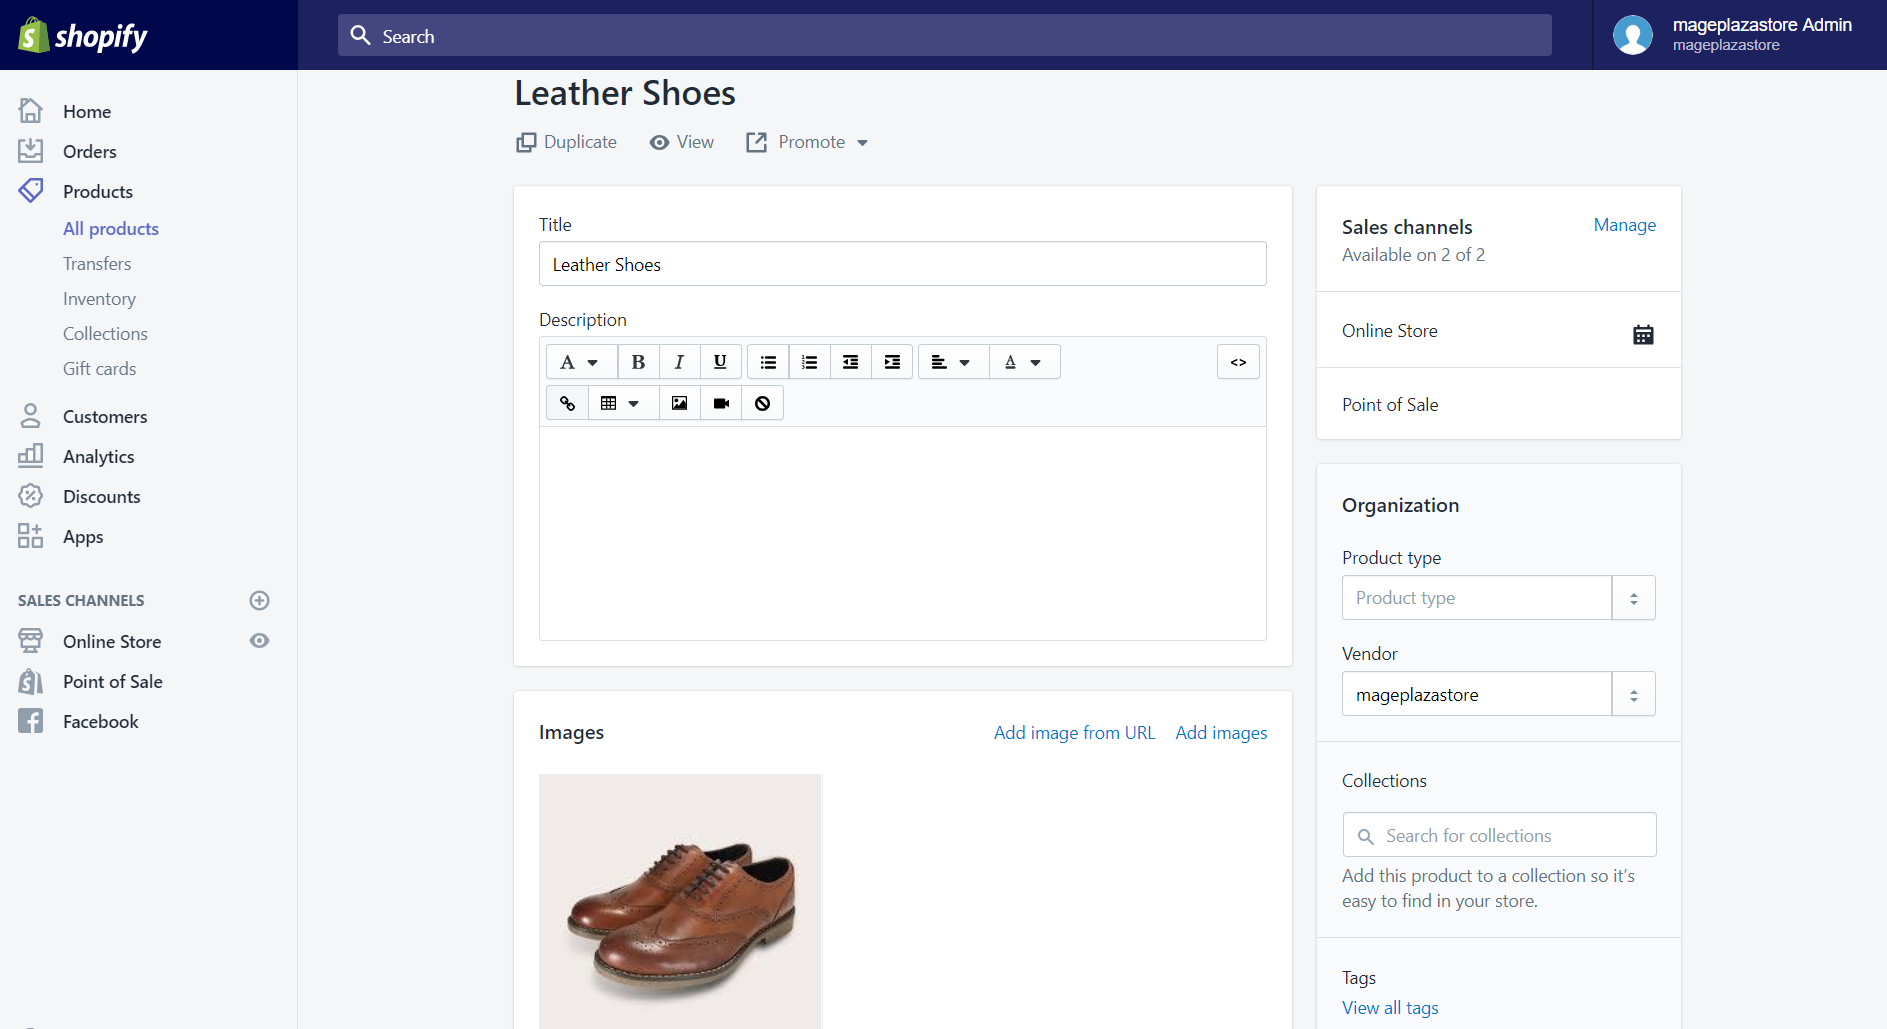This screenshot has height=1029, width=1887.
Task: Click Add images link
Action: click(1221, 733)
